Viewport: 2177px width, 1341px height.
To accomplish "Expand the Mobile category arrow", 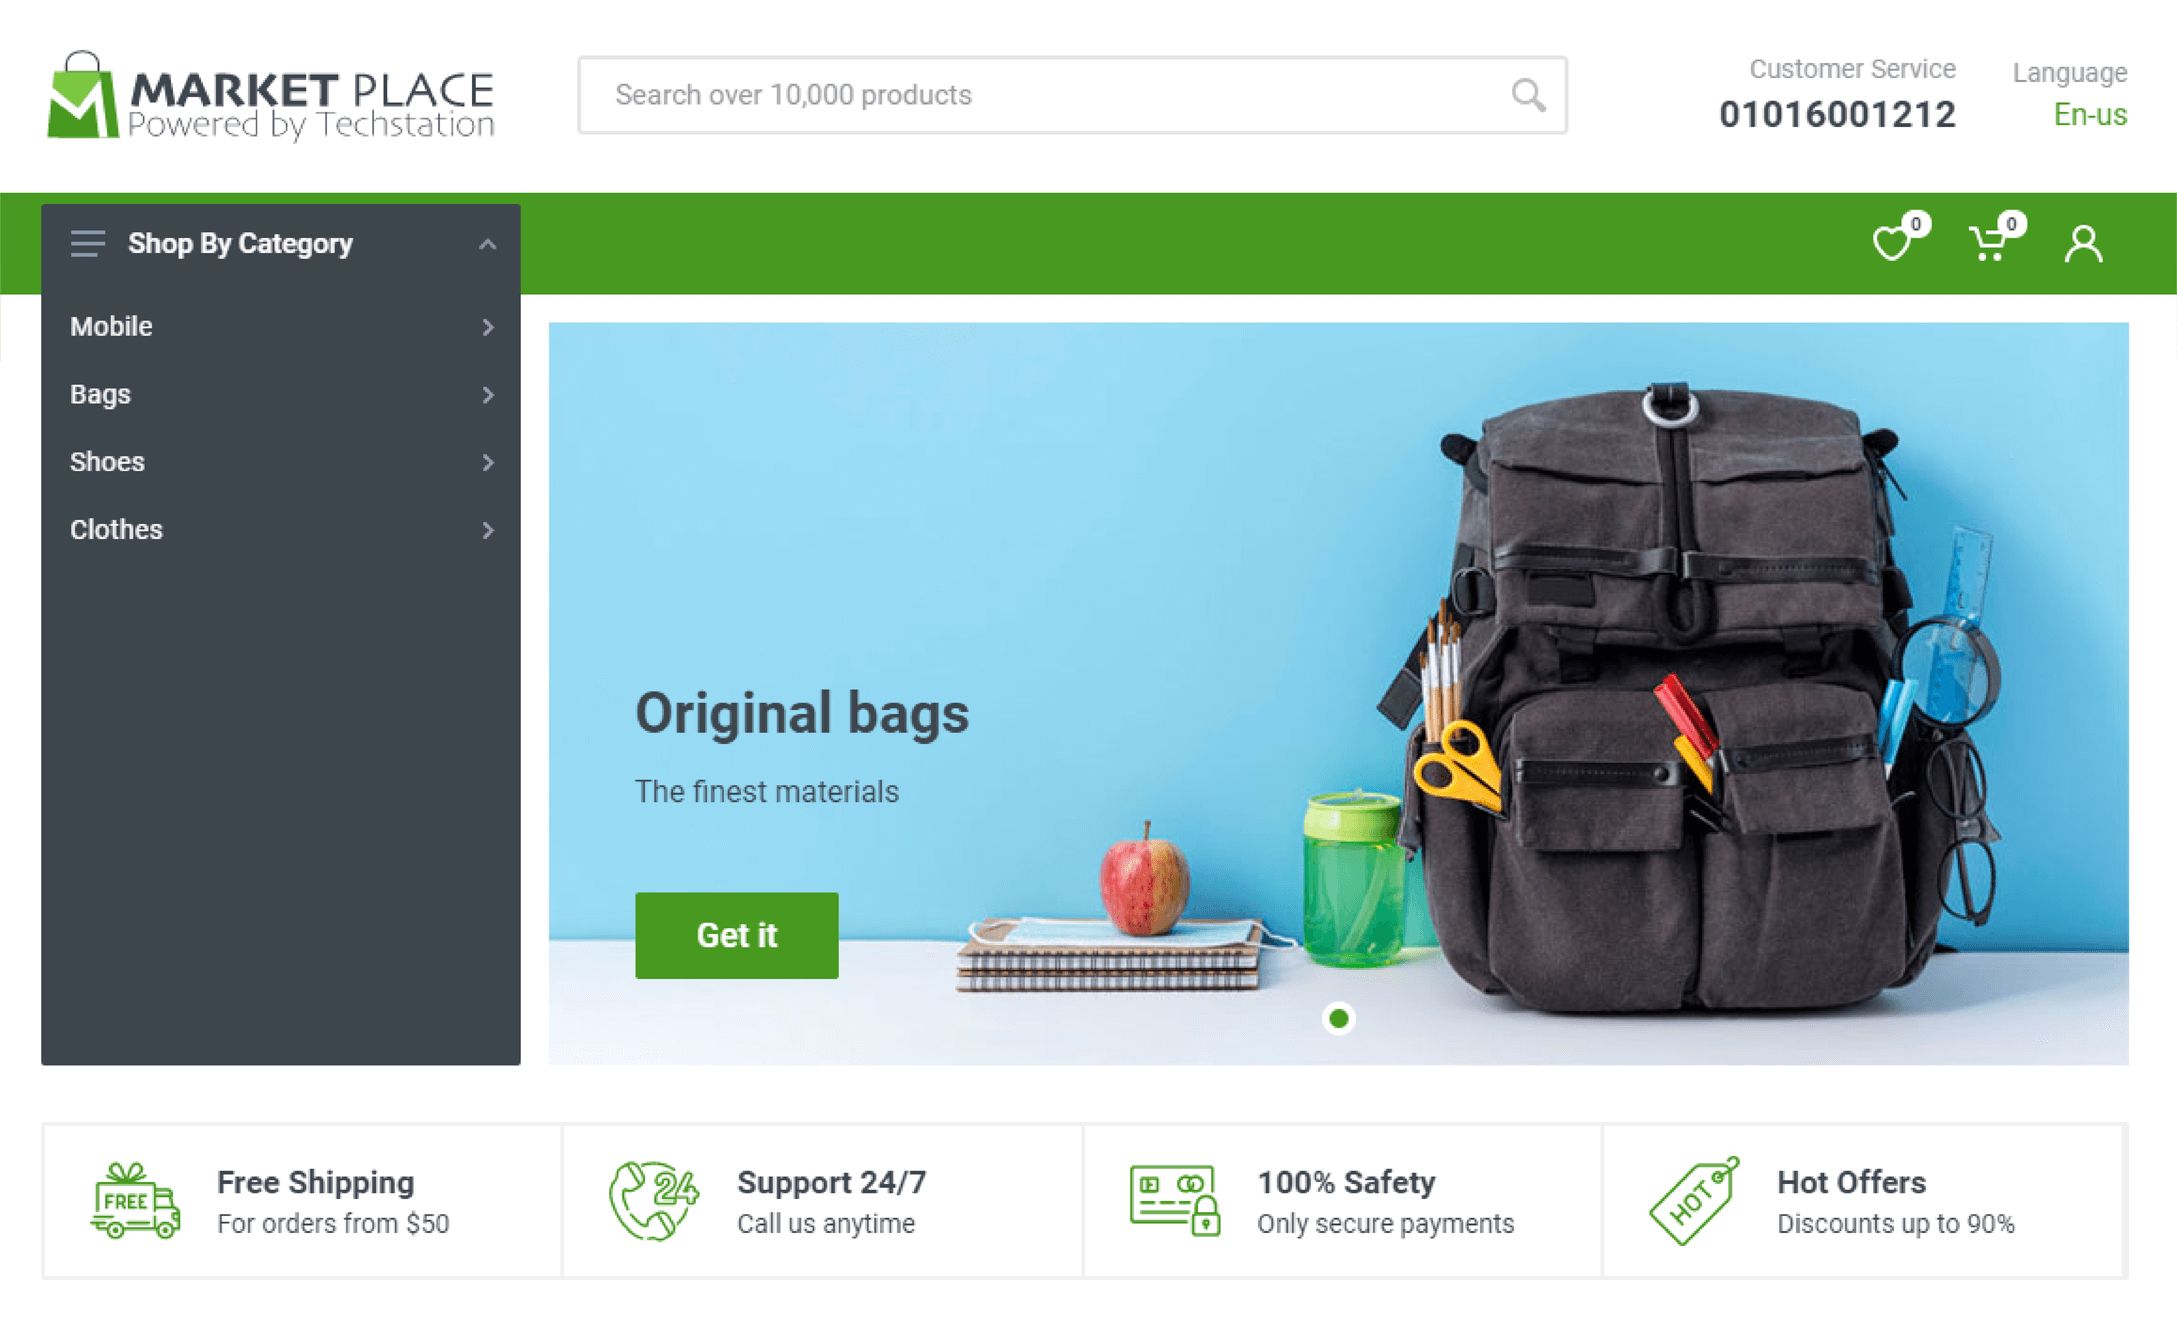I will click(x=488, y=327).
